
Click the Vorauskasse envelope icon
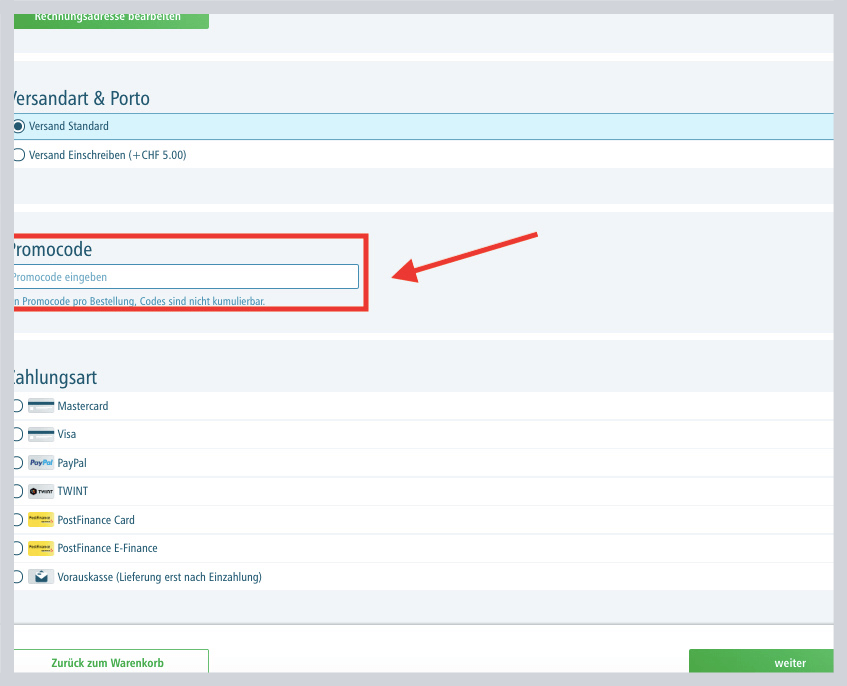pos(41,577)
